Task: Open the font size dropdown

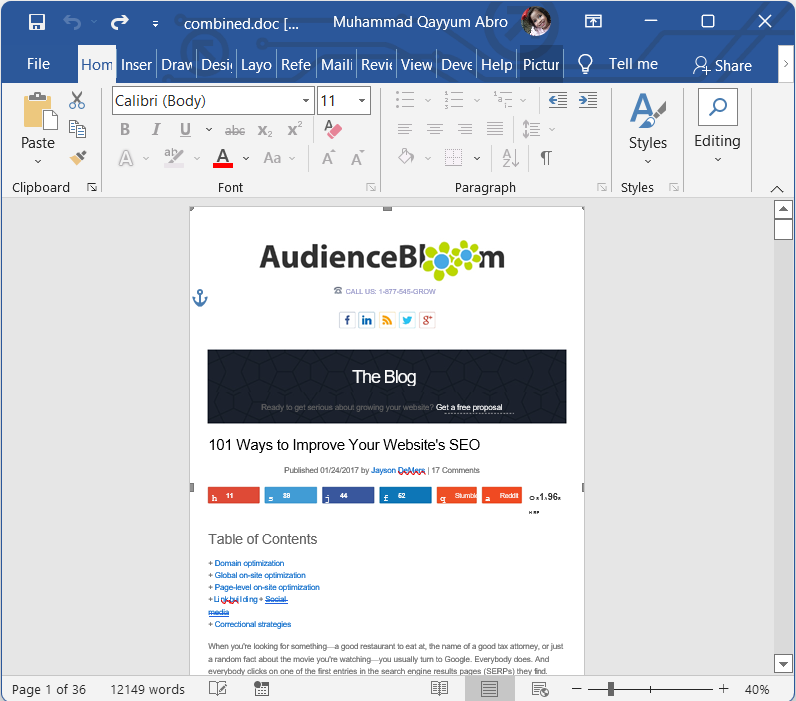Action: 361,101
